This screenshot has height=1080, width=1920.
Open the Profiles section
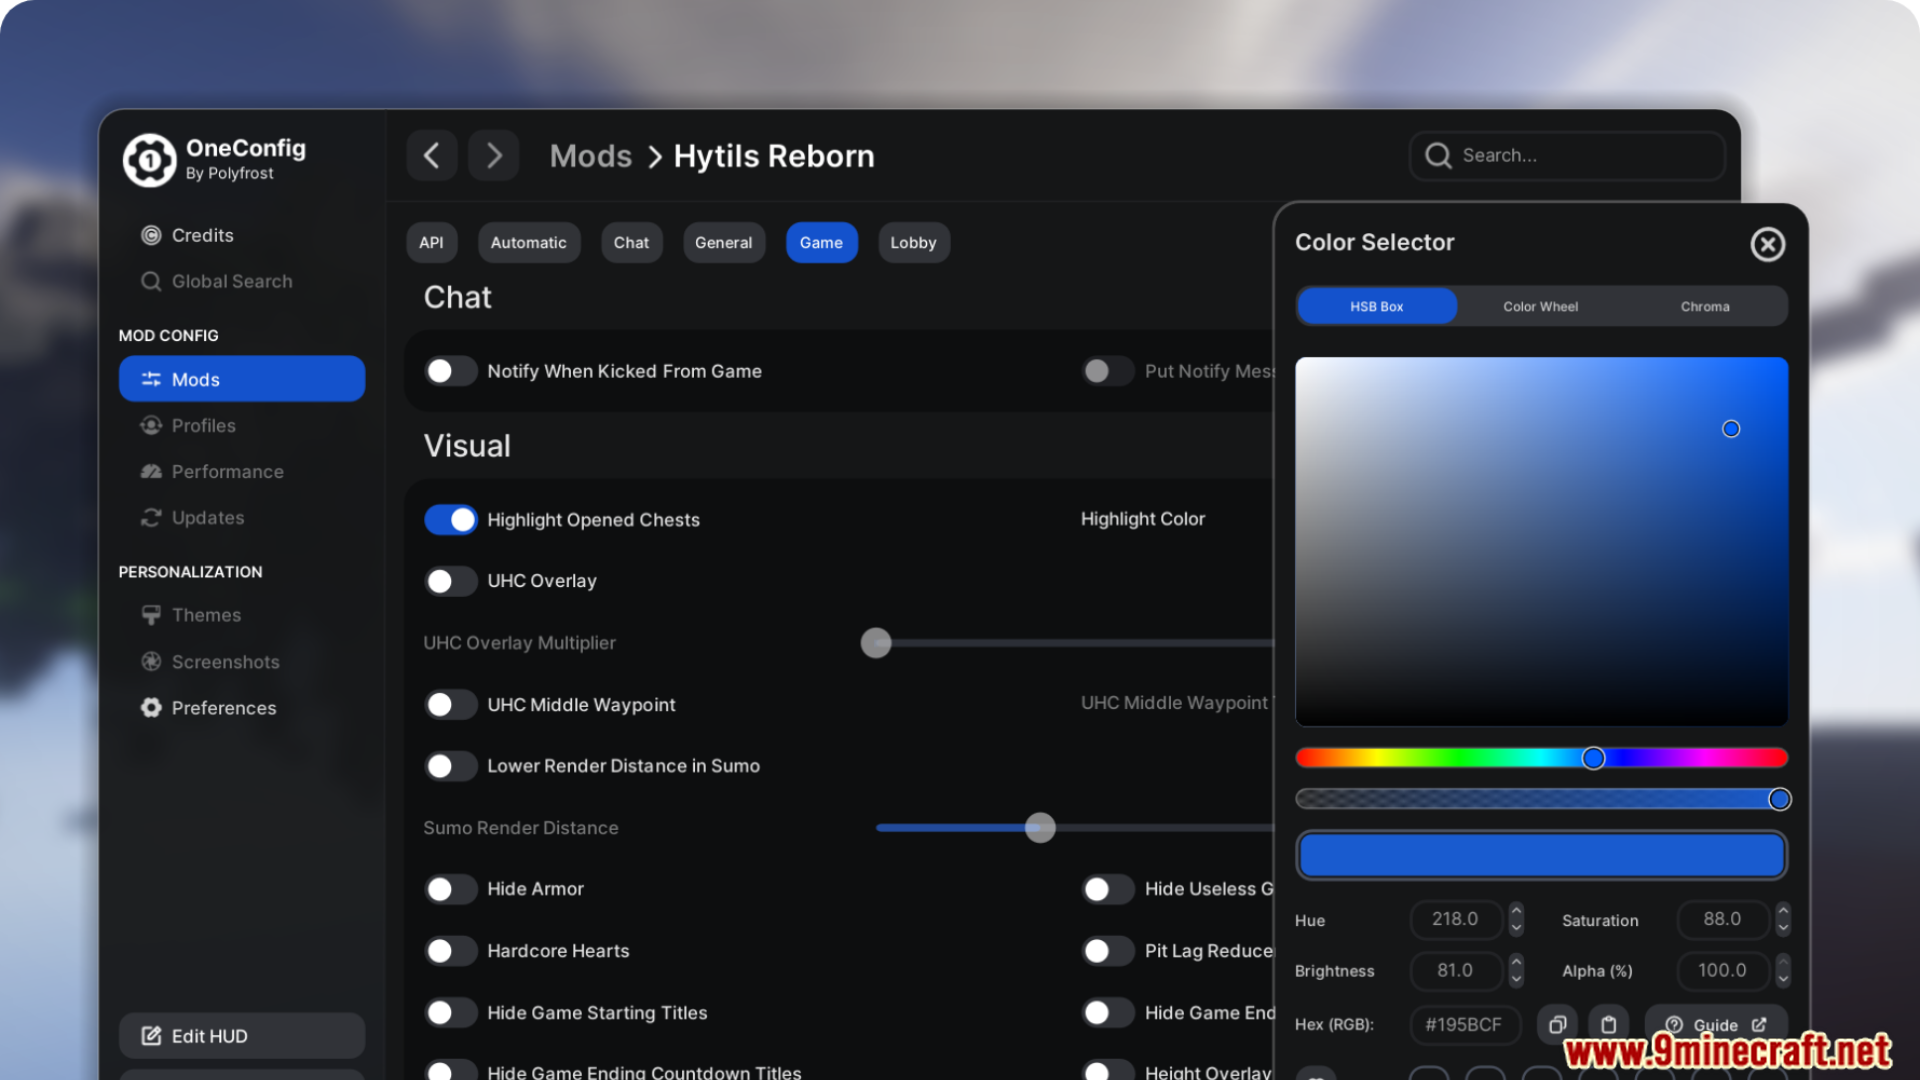pos(188,425)
